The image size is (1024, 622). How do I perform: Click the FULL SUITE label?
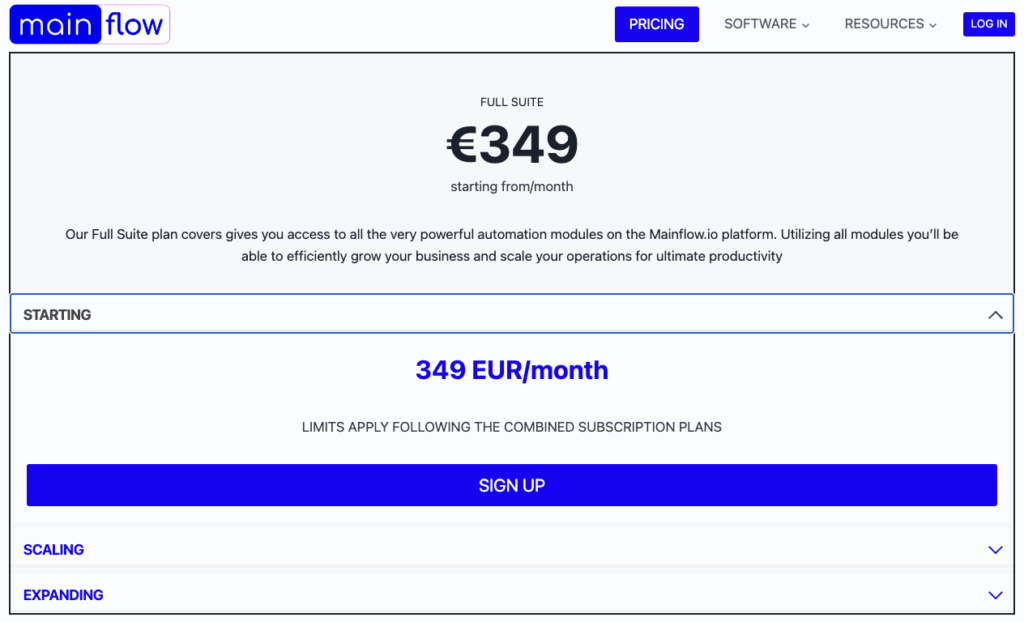[x=512, y=102]
